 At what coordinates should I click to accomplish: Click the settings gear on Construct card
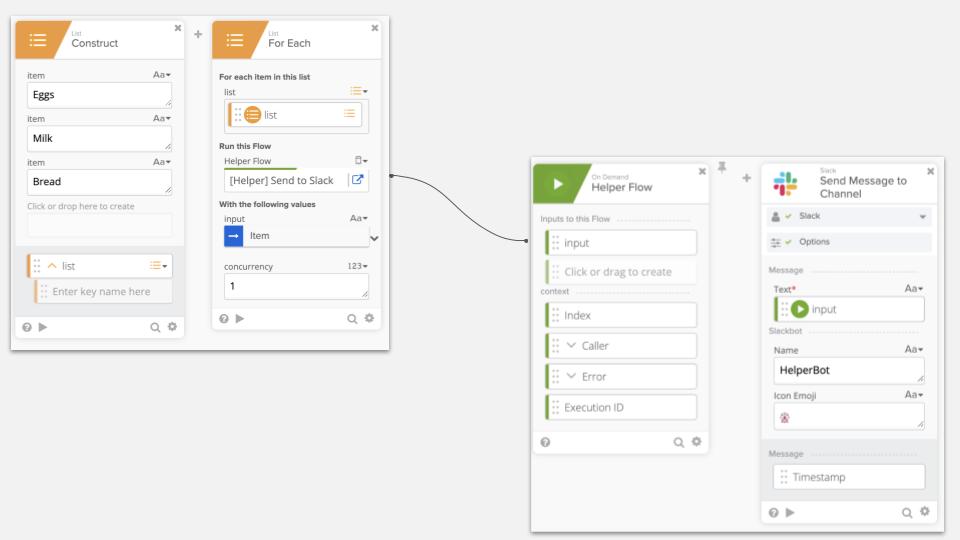(172, 326)
